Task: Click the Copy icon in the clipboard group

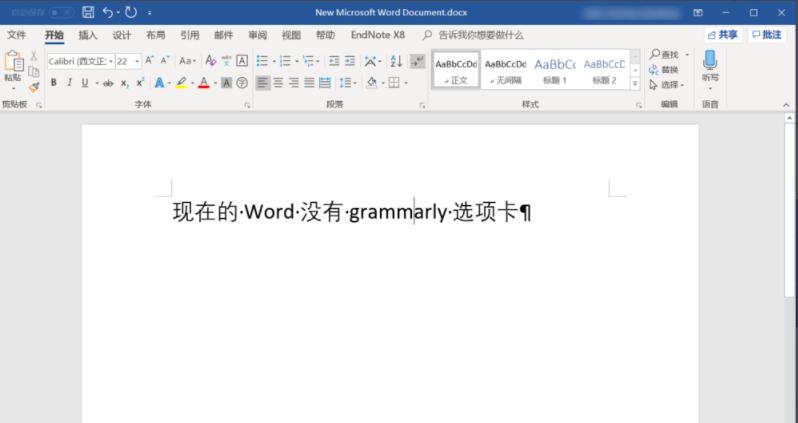Action: click(34, 71)
